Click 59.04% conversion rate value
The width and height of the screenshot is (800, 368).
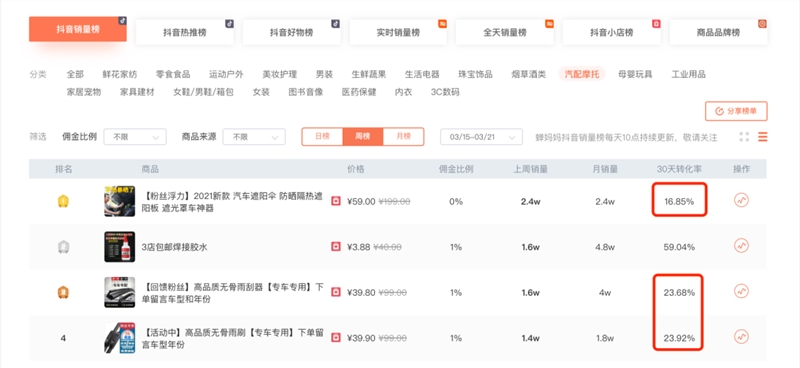(x=679, y=247)
